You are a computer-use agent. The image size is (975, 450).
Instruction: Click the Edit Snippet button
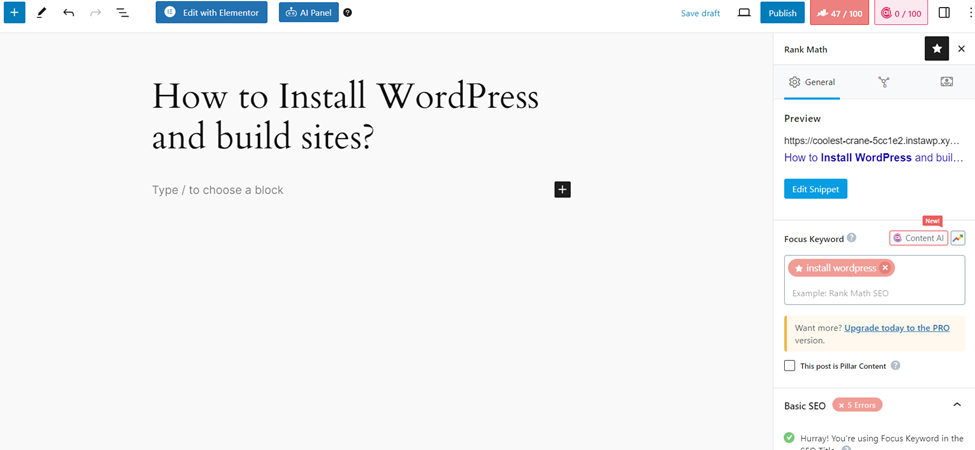tap(815, 189)
